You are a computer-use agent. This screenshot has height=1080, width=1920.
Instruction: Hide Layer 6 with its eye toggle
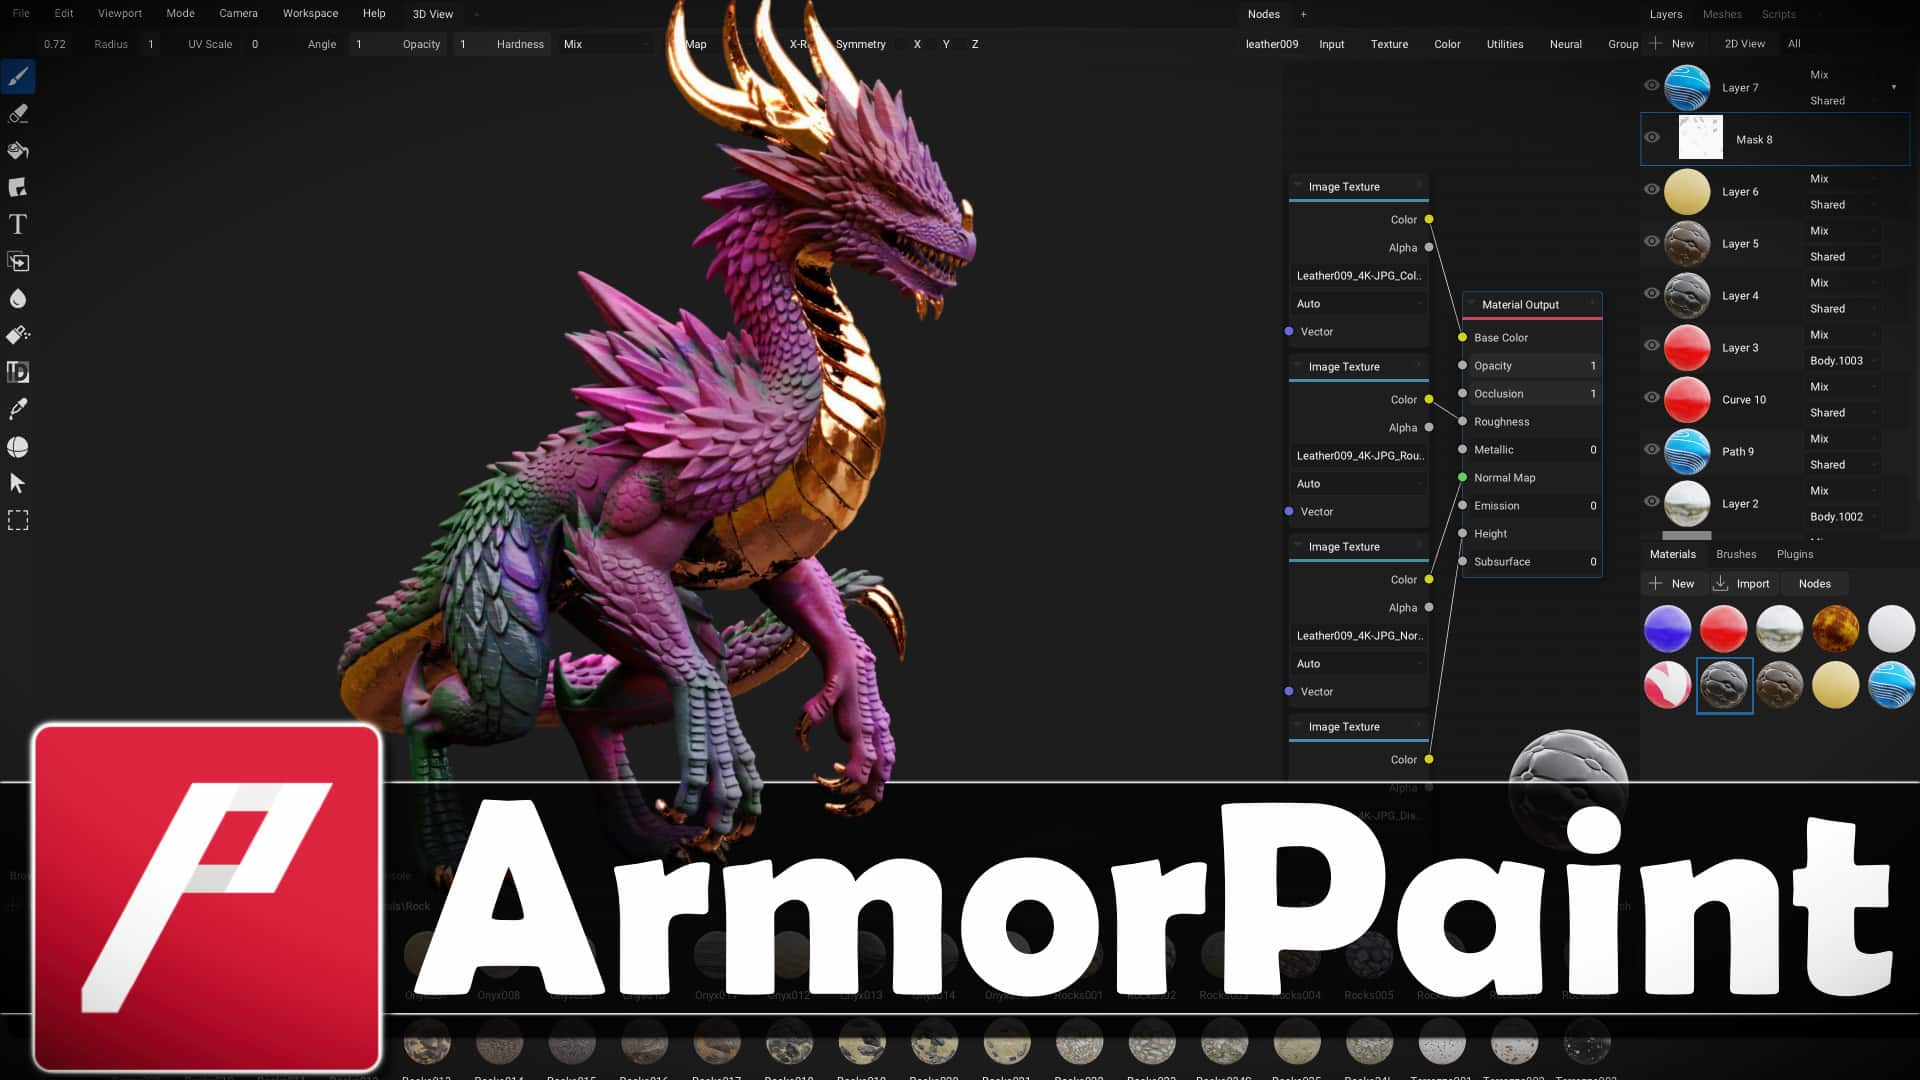coord(1652,190)
